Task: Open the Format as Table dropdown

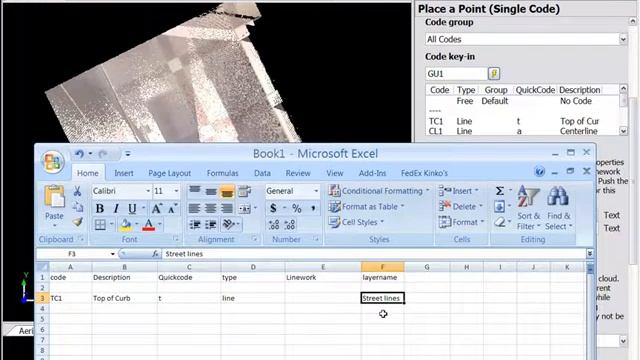Action: (x=366, y=207)
